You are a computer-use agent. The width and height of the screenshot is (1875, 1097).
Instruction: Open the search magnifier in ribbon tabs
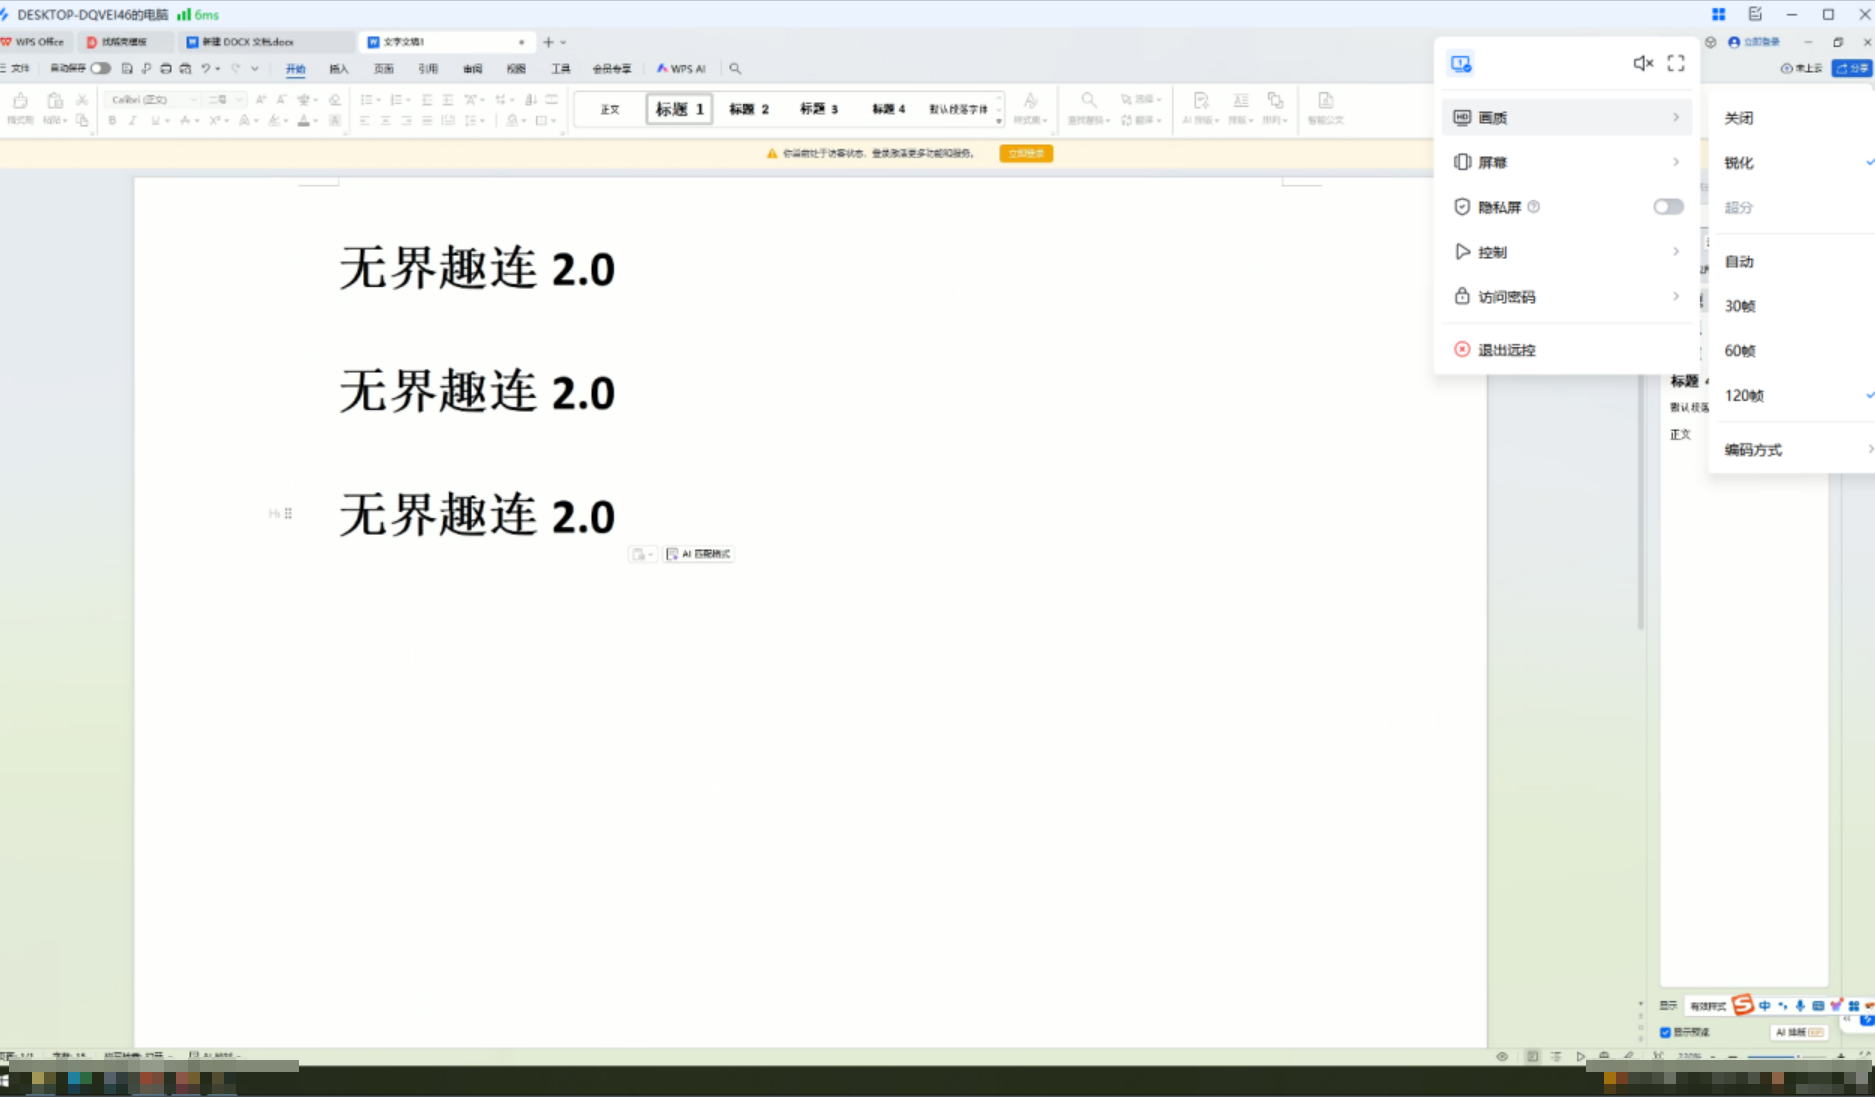pos(735,69)
